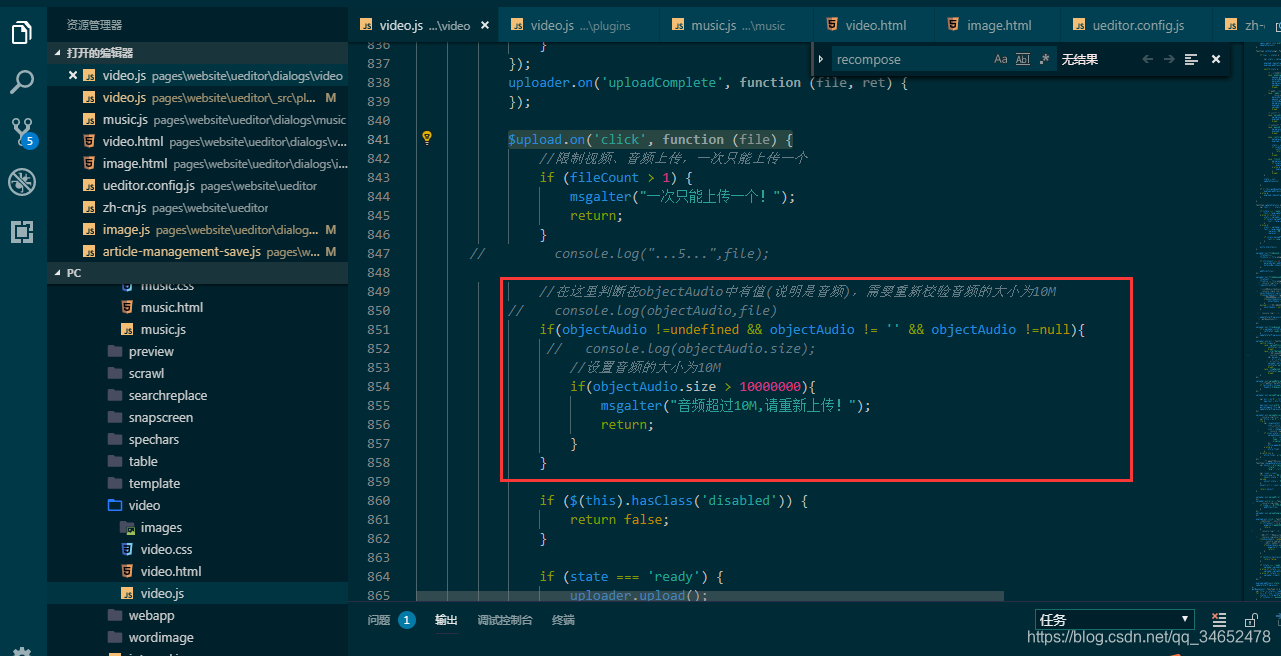Open the Extensions view in activity bar

point(22,232)
